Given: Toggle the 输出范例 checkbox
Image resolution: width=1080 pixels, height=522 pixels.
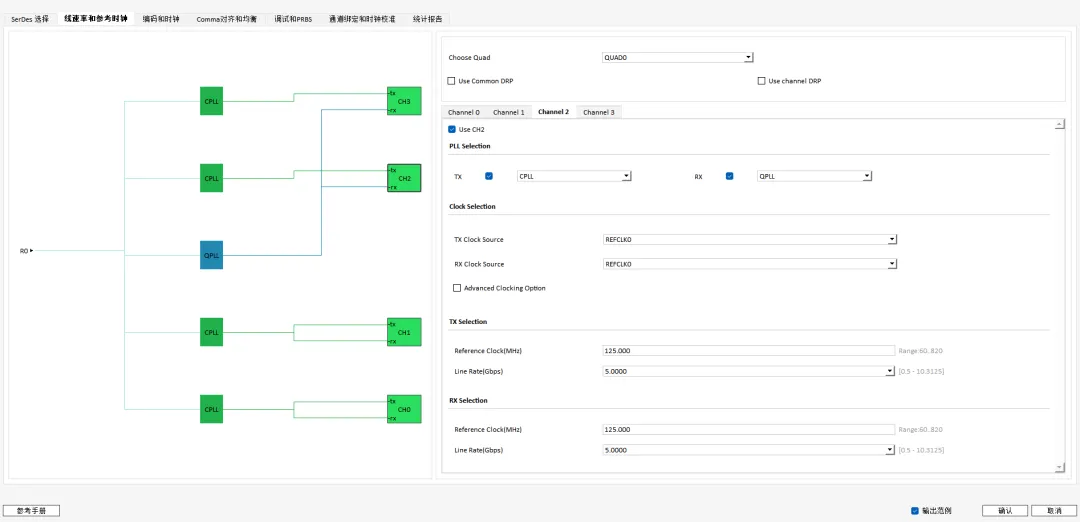Looking at the screenshot, I should pos(915,510).
